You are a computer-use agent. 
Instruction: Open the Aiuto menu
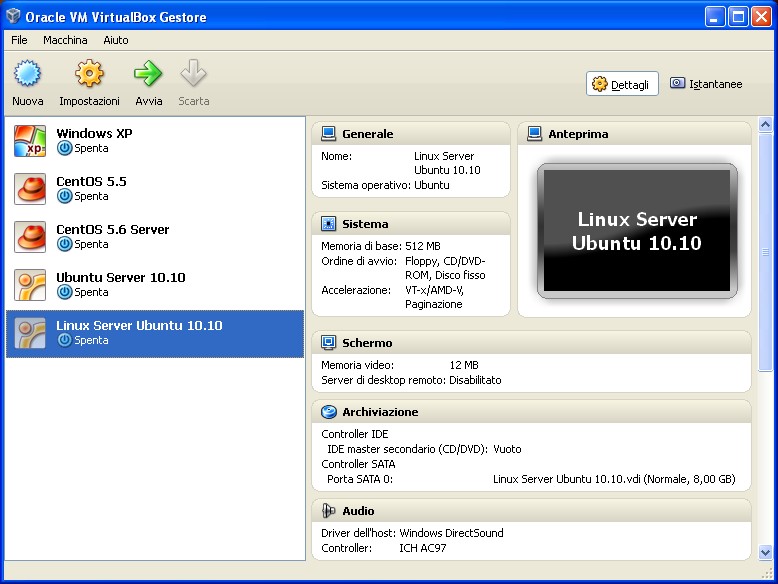tap(116, 40)
